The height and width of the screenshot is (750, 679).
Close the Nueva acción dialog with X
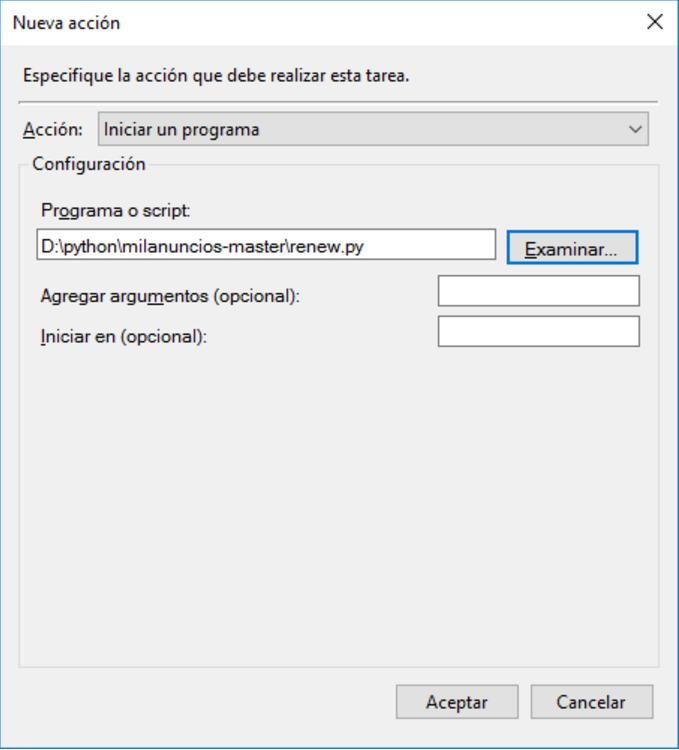point(655,22)
